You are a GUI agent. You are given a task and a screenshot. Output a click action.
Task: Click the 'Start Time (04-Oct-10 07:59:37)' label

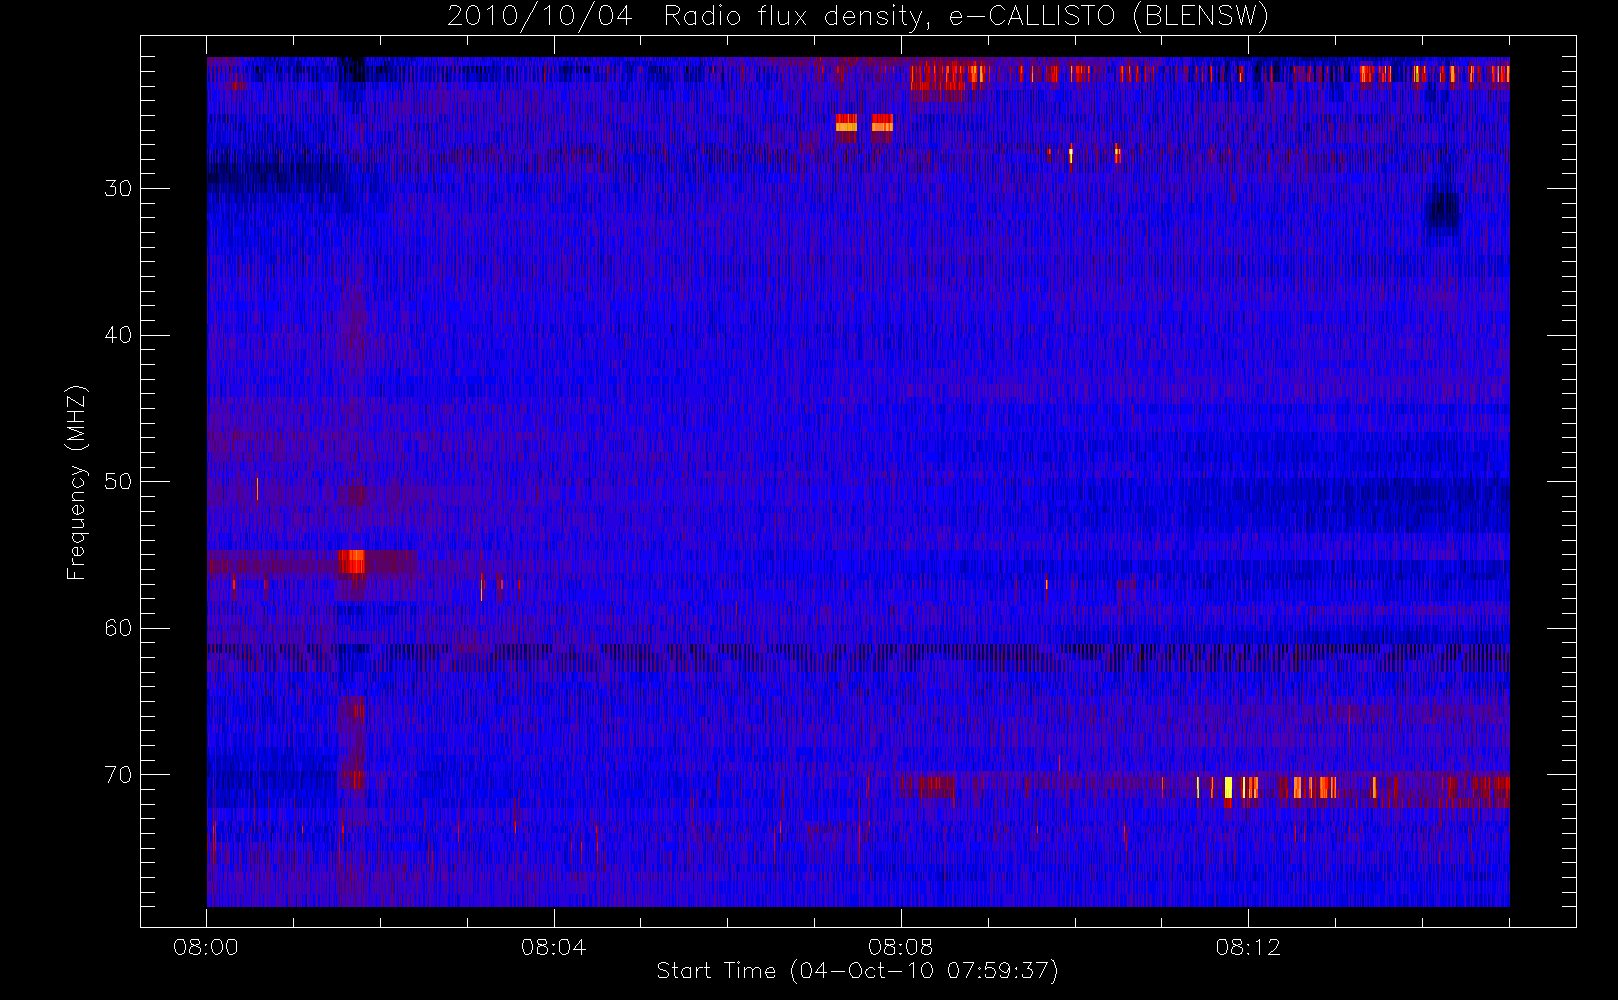coord(857,971)
